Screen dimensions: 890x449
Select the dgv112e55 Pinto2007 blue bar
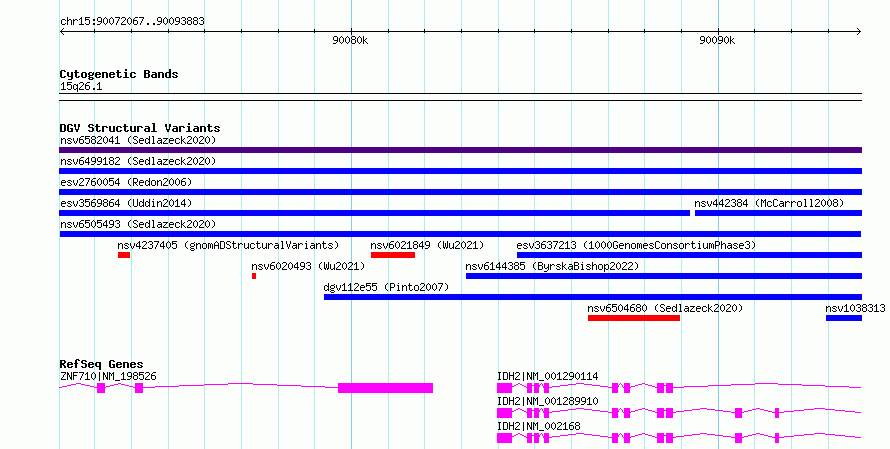click(x=593, y=297)
